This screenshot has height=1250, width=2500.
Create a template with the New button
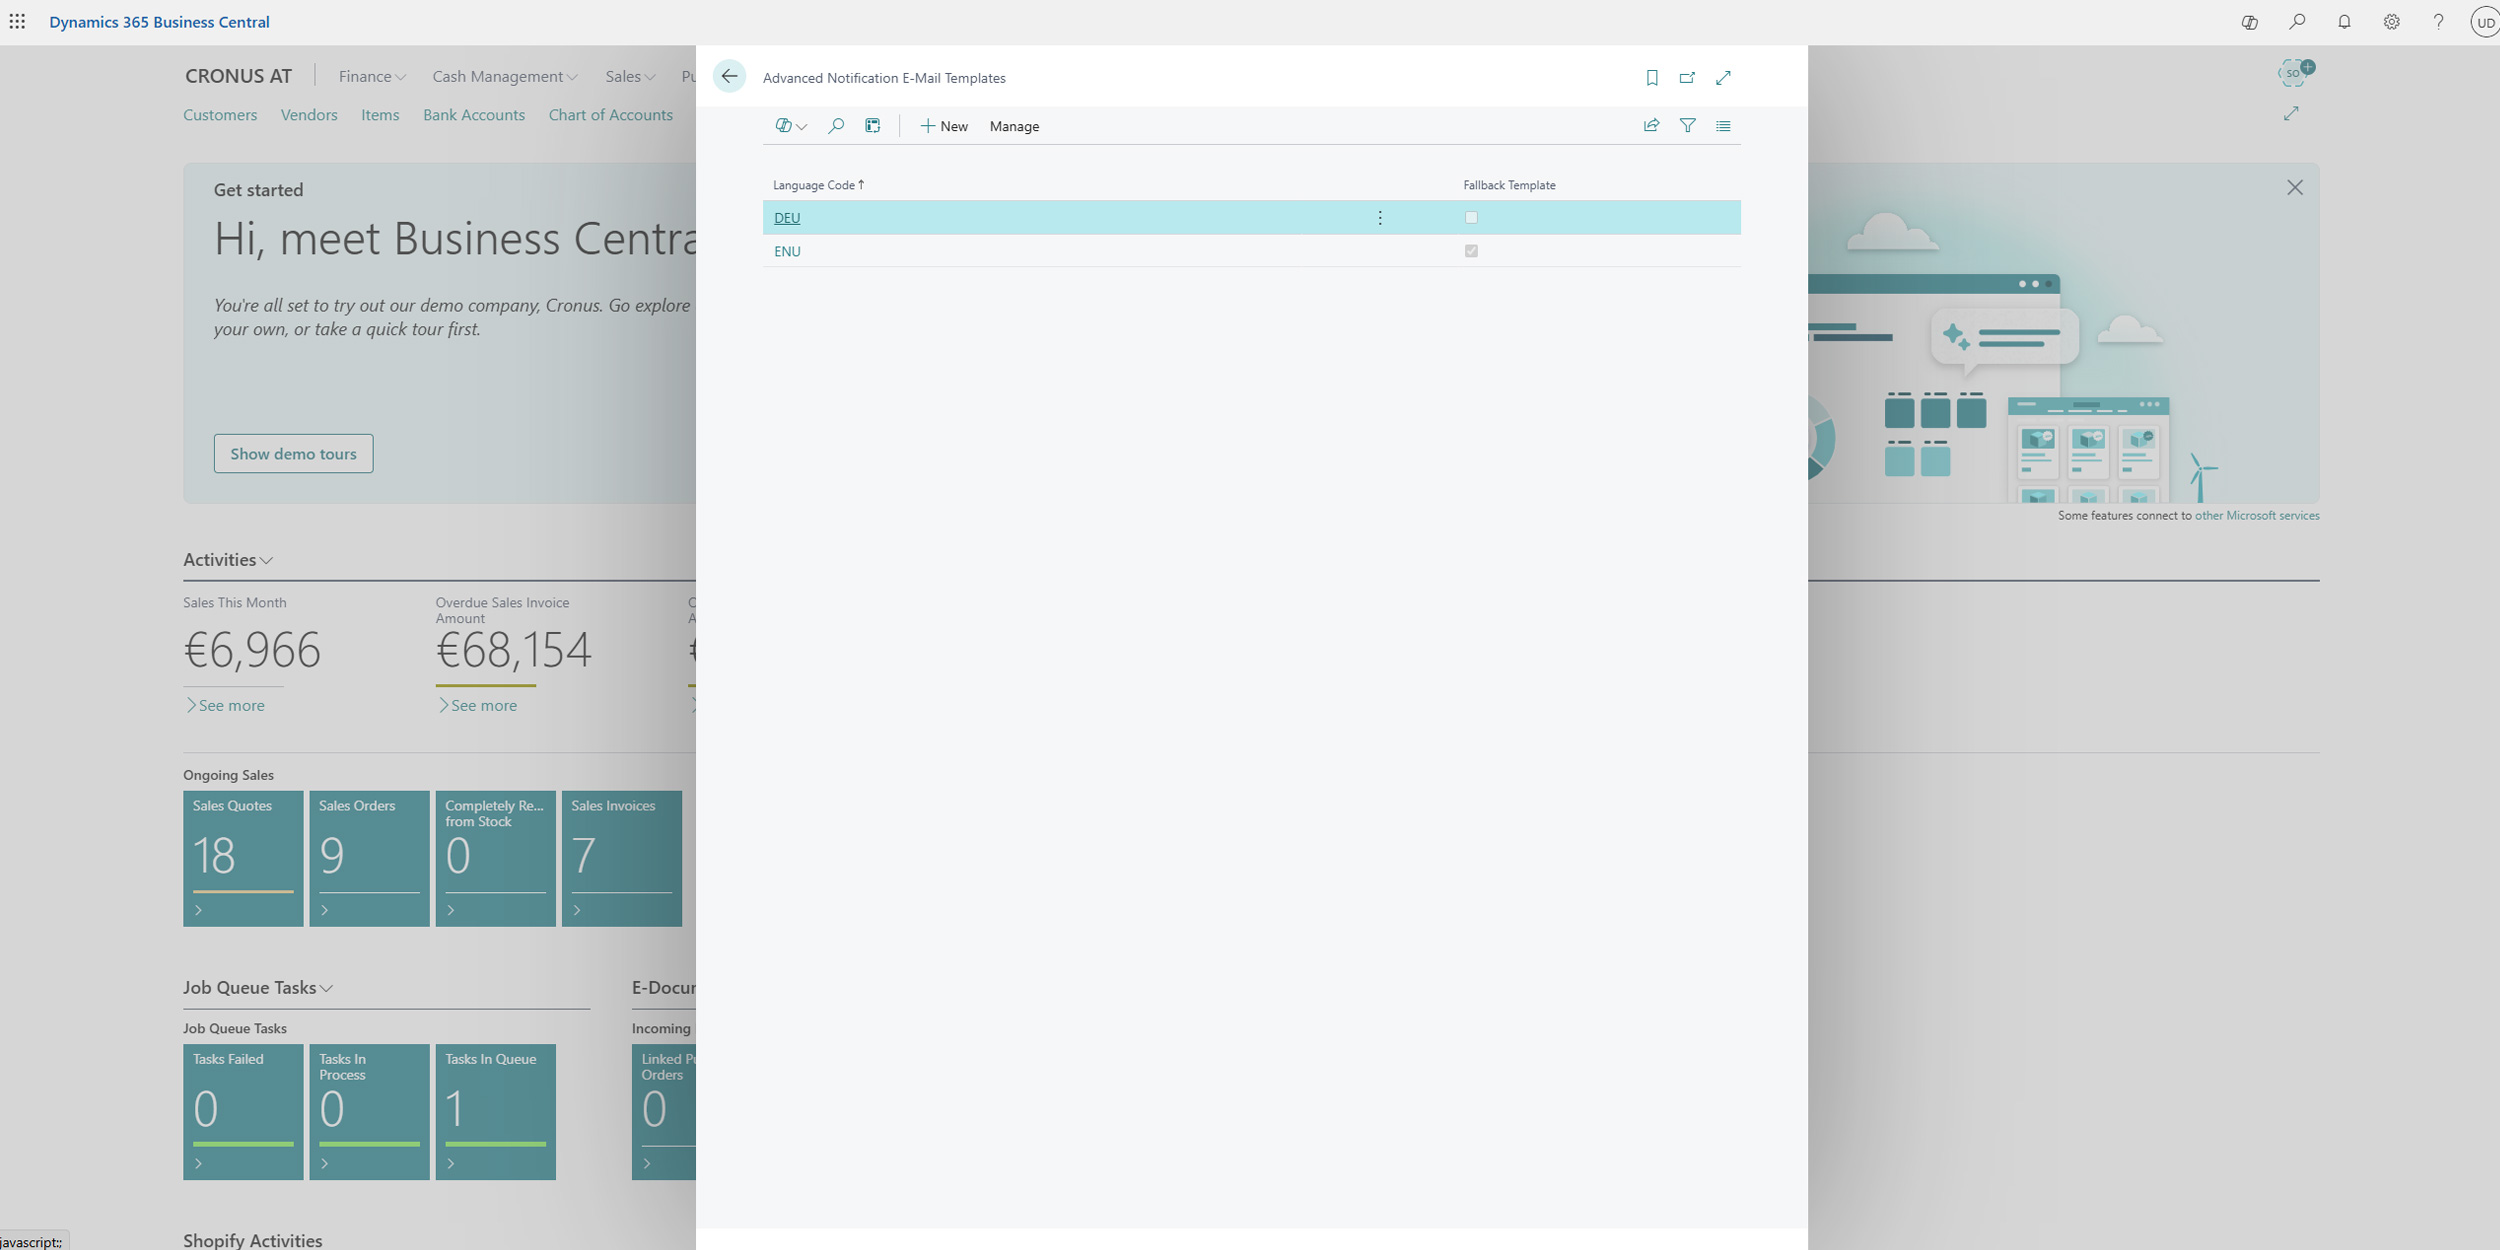[x=943, y=126]
